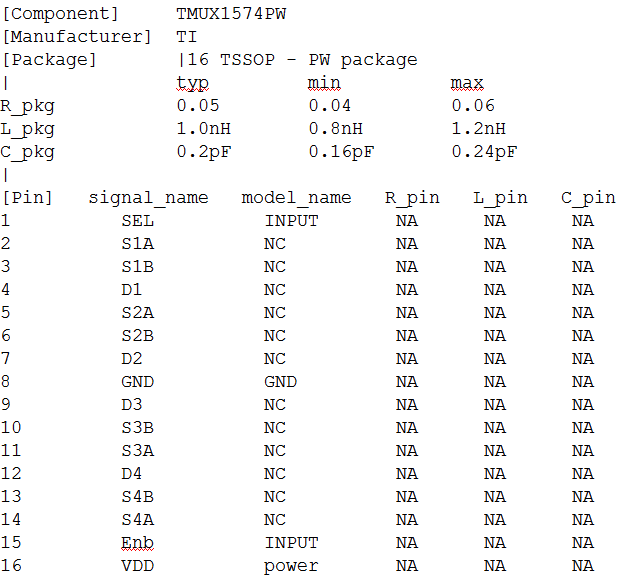Click the Enb signal name
Viewport: 622px width, 578px height.
(x=138, y=543)
